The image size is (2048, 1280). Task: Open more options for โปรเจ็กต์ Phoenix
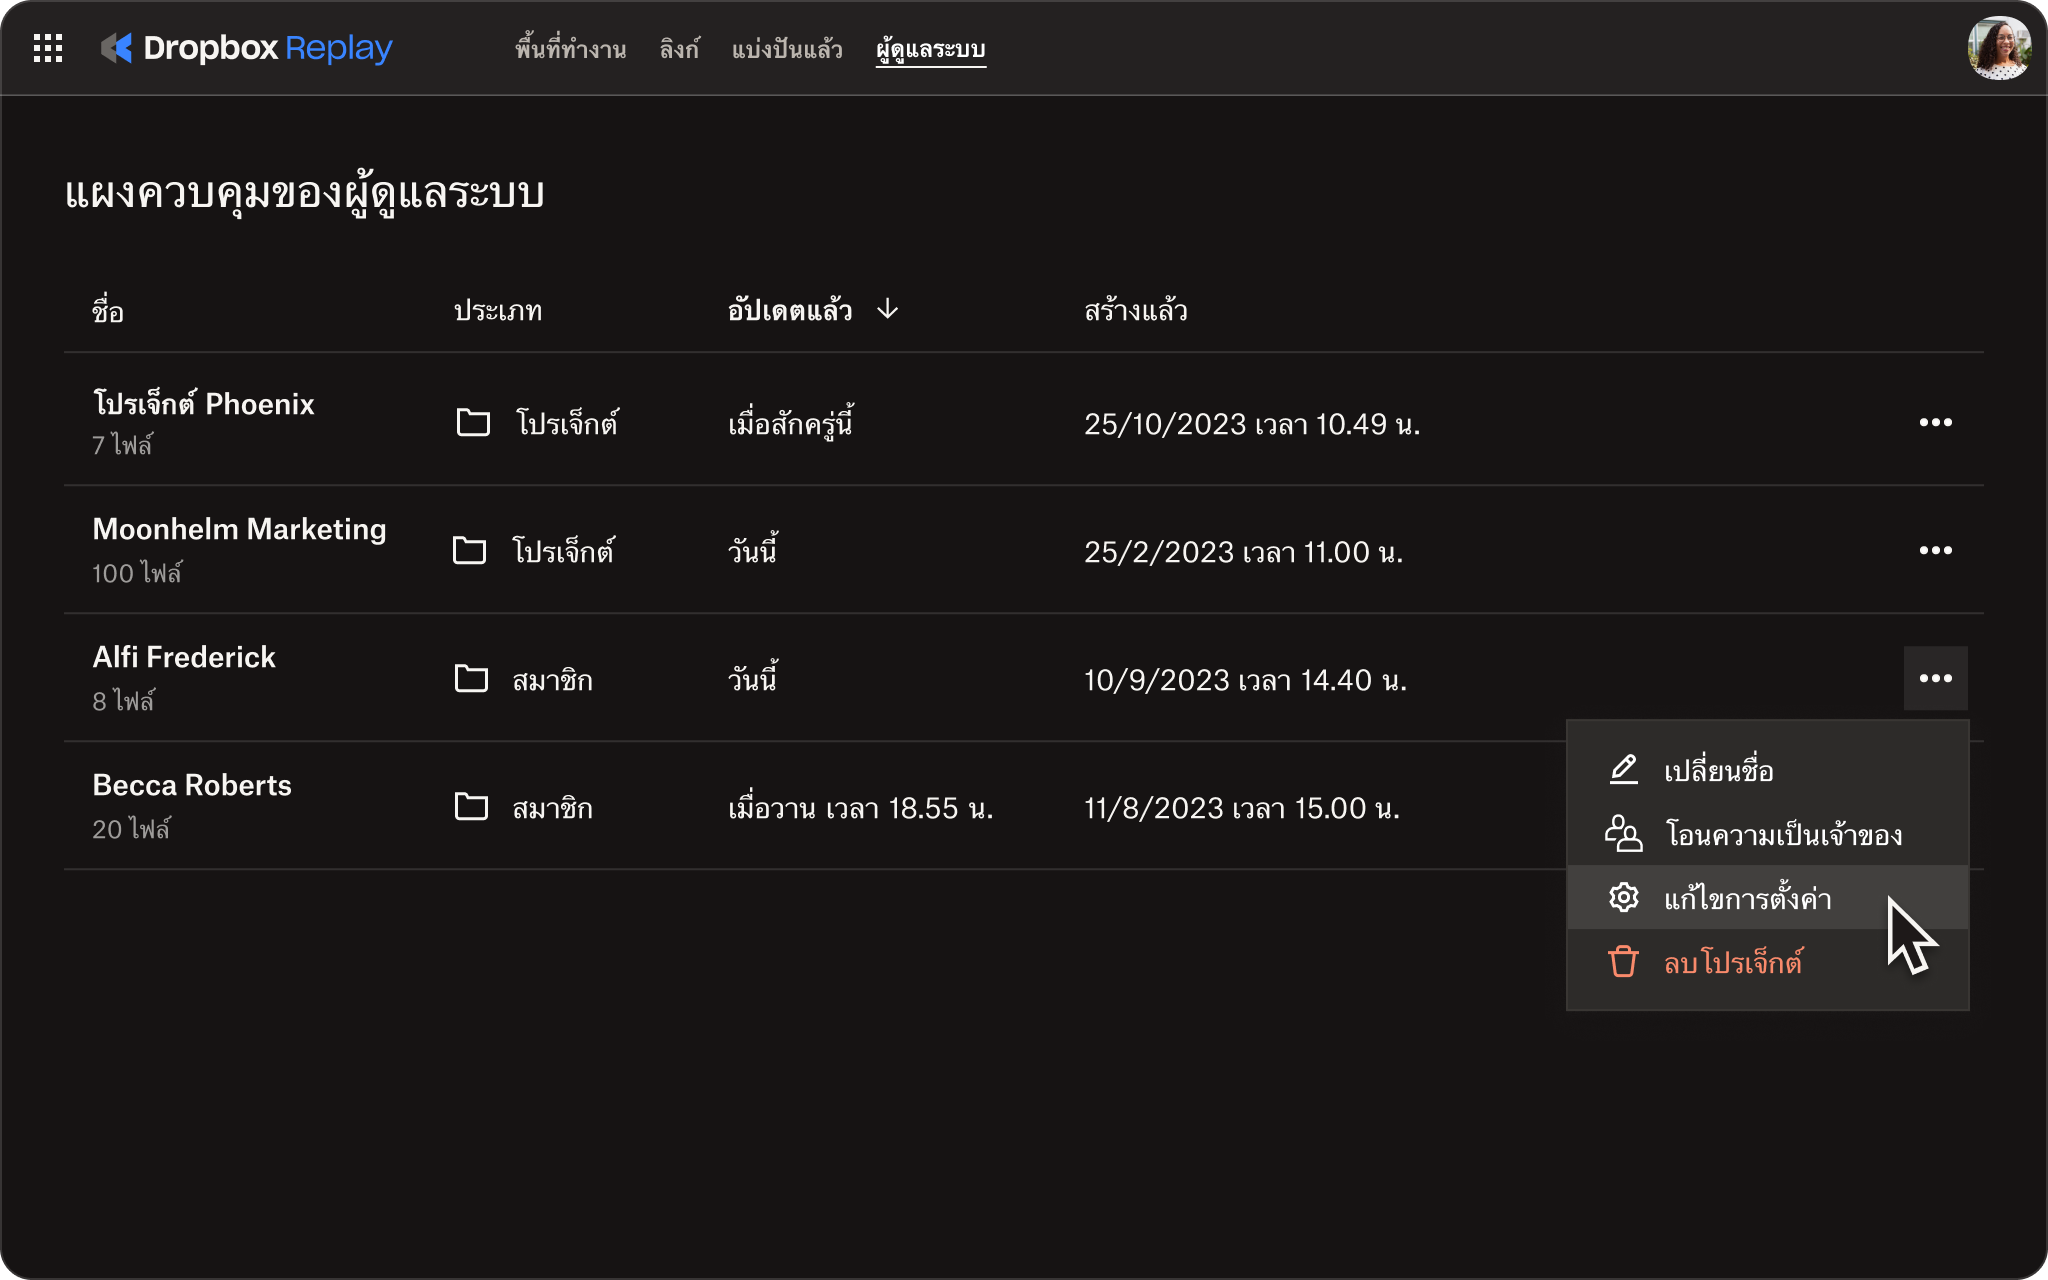(x=1936, y=422)
